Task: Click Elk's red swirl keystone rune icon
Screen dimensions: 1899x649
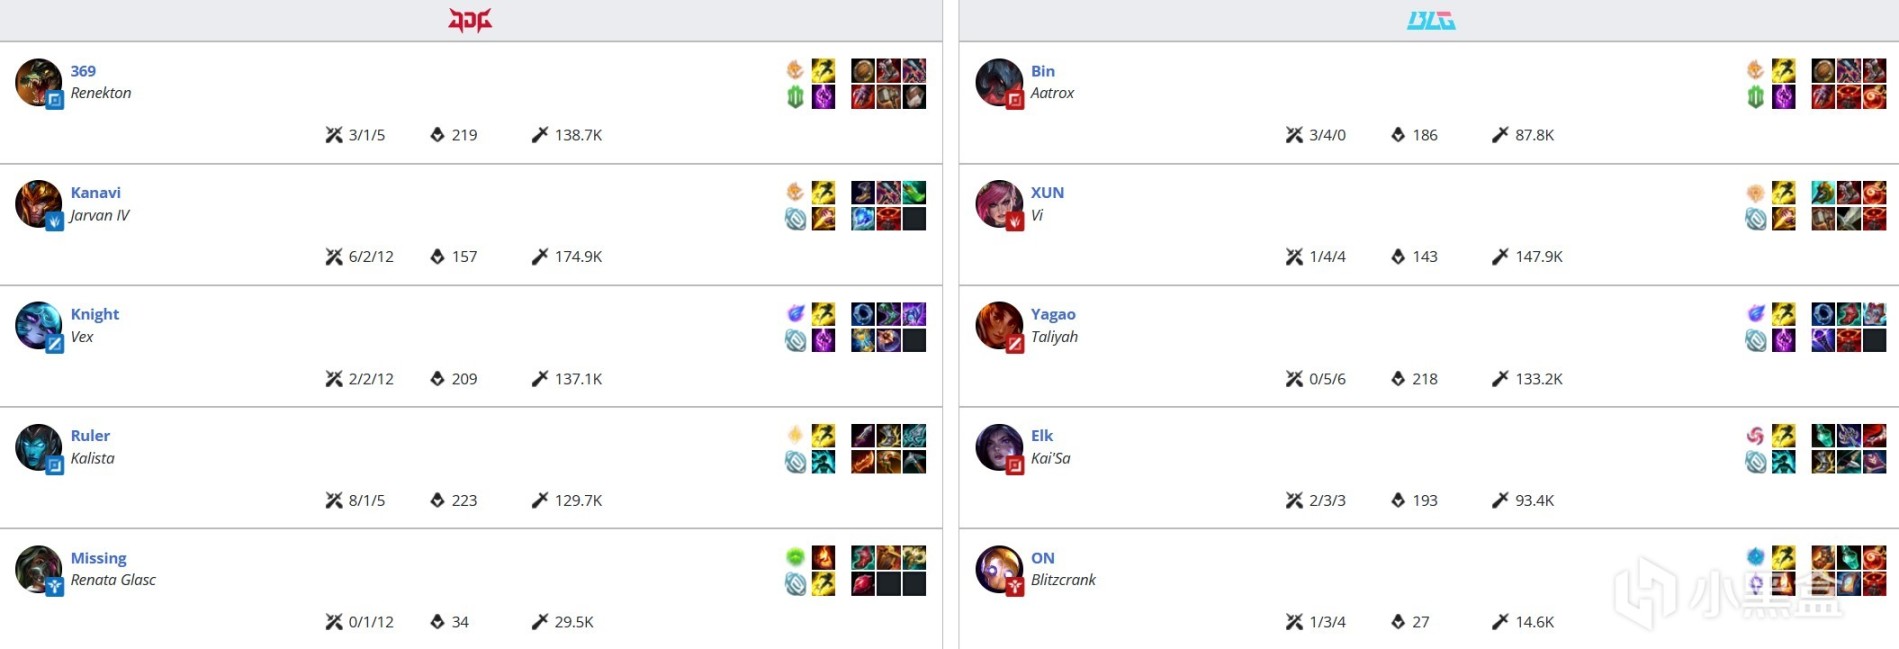Action: pyautogui.click(x=1755, y=435)
